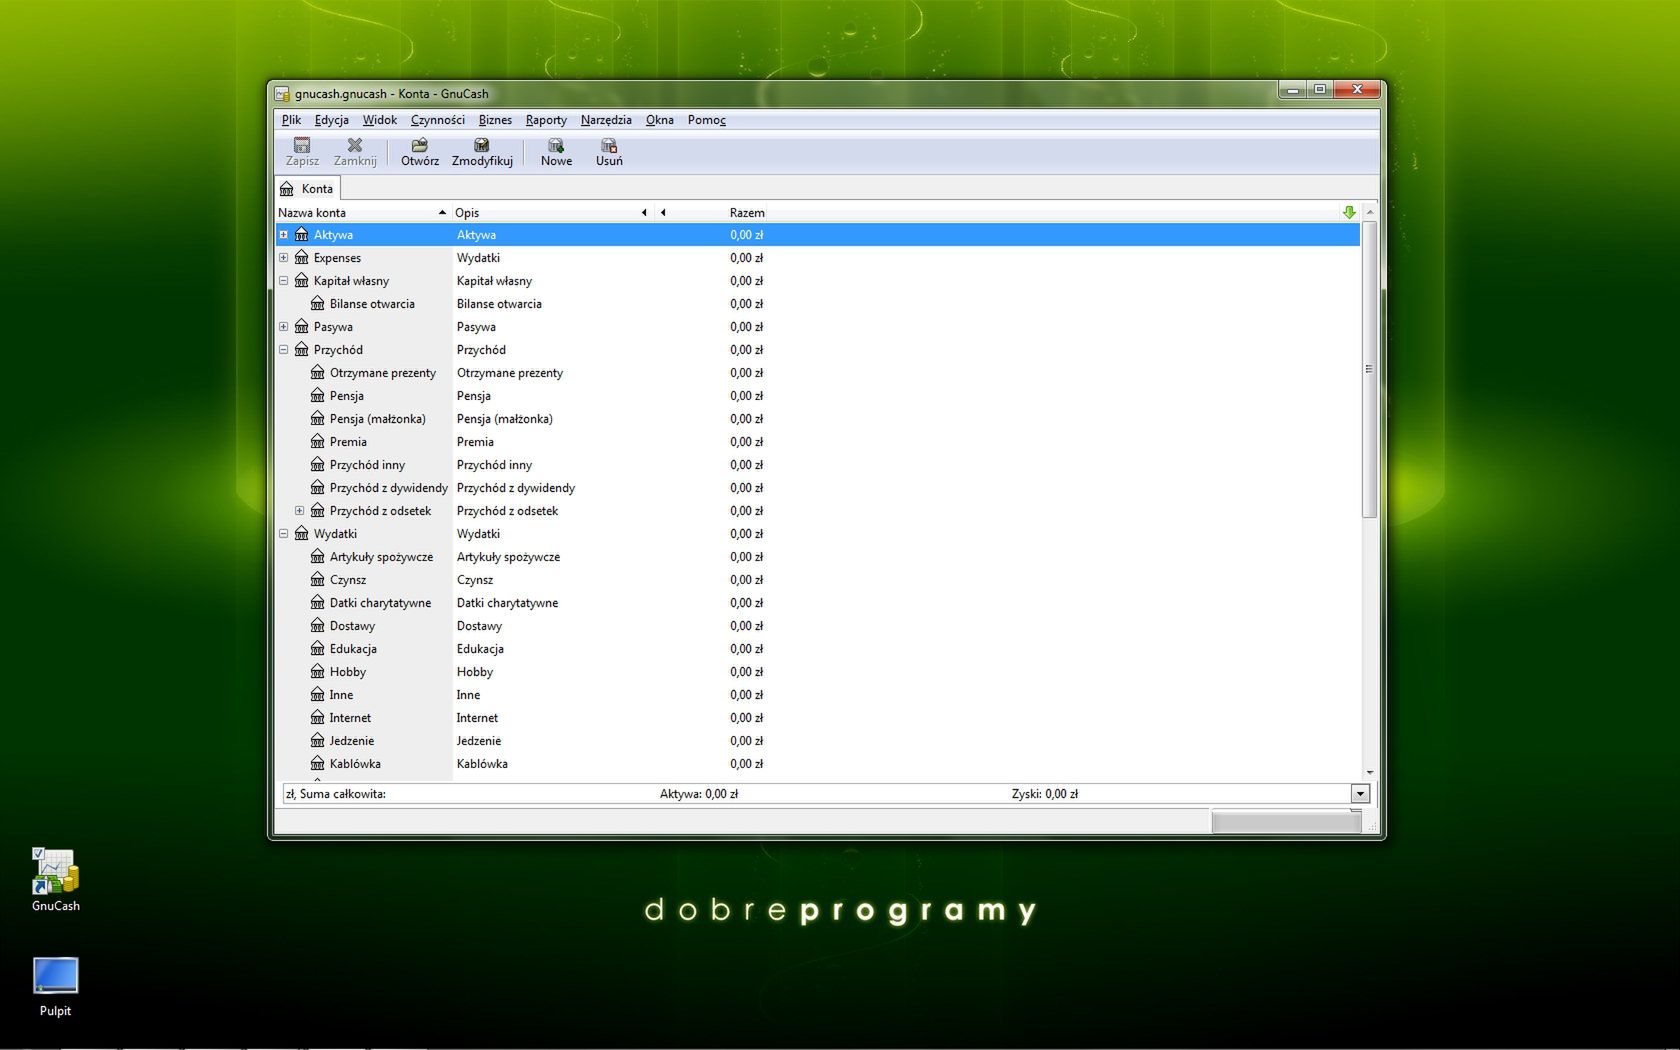Select the Konta tab
1680x1050 pixels.
pyautogui.click(x=308, y=188)
